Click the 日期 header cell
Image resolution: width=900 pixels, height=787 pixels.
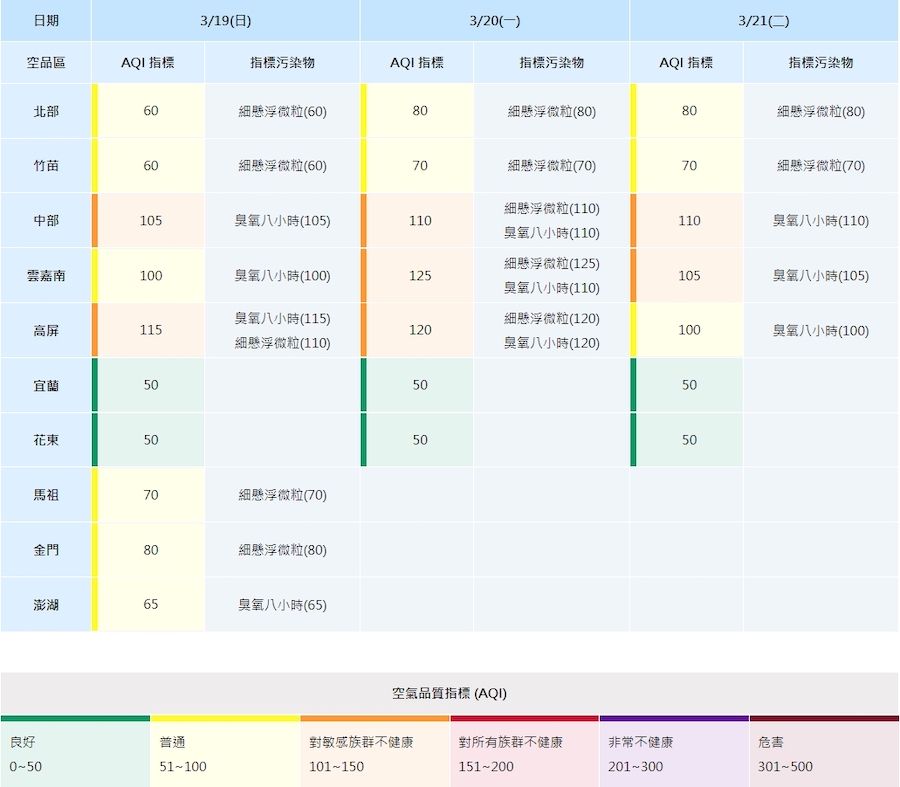[46, 21]
